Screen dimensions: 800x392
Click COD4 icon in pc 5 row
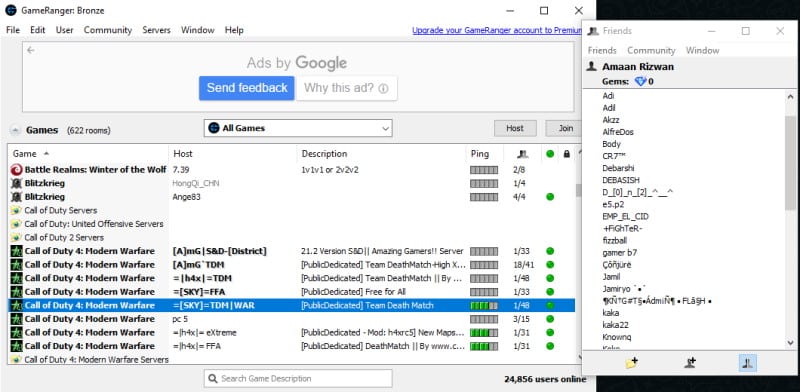click(x=16, y=319)
